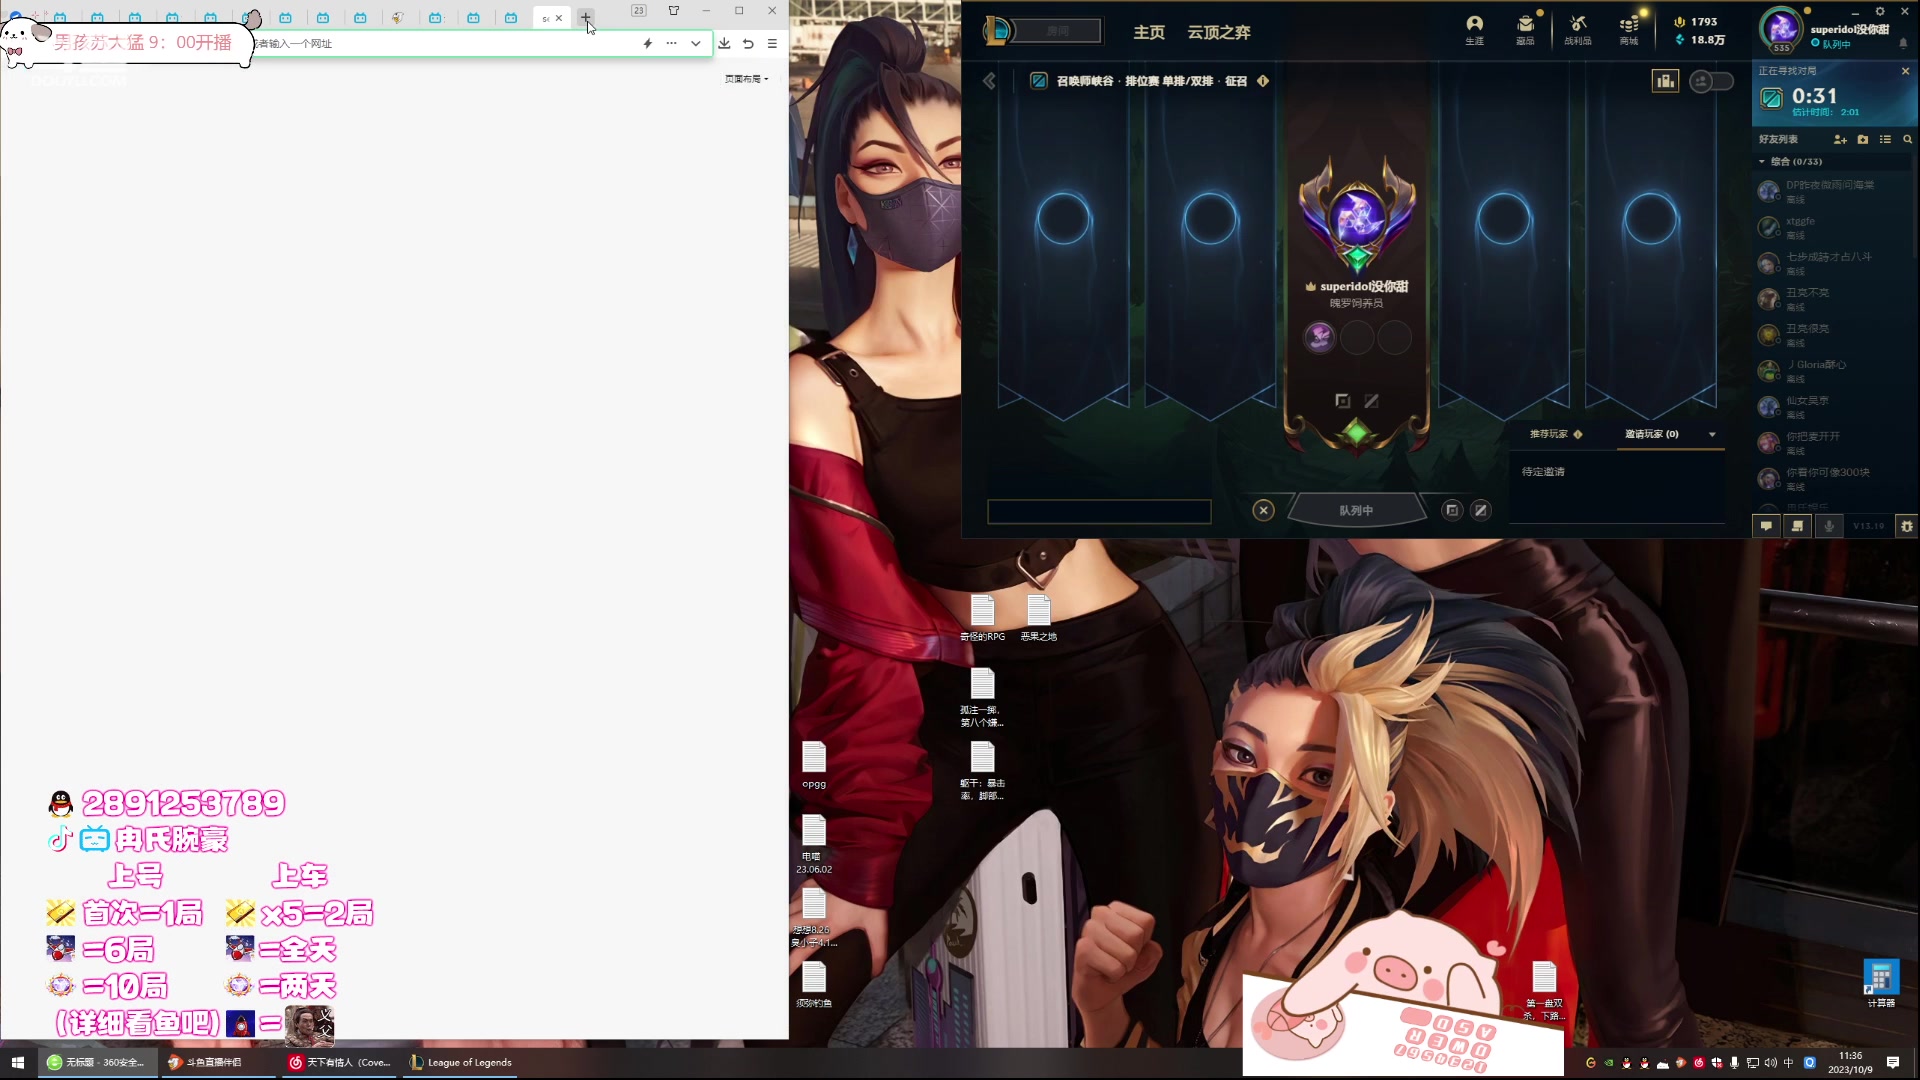Cancel the queue with the X button
The width and height of the screenshot is (1920, 1080).
(1263, 510)
